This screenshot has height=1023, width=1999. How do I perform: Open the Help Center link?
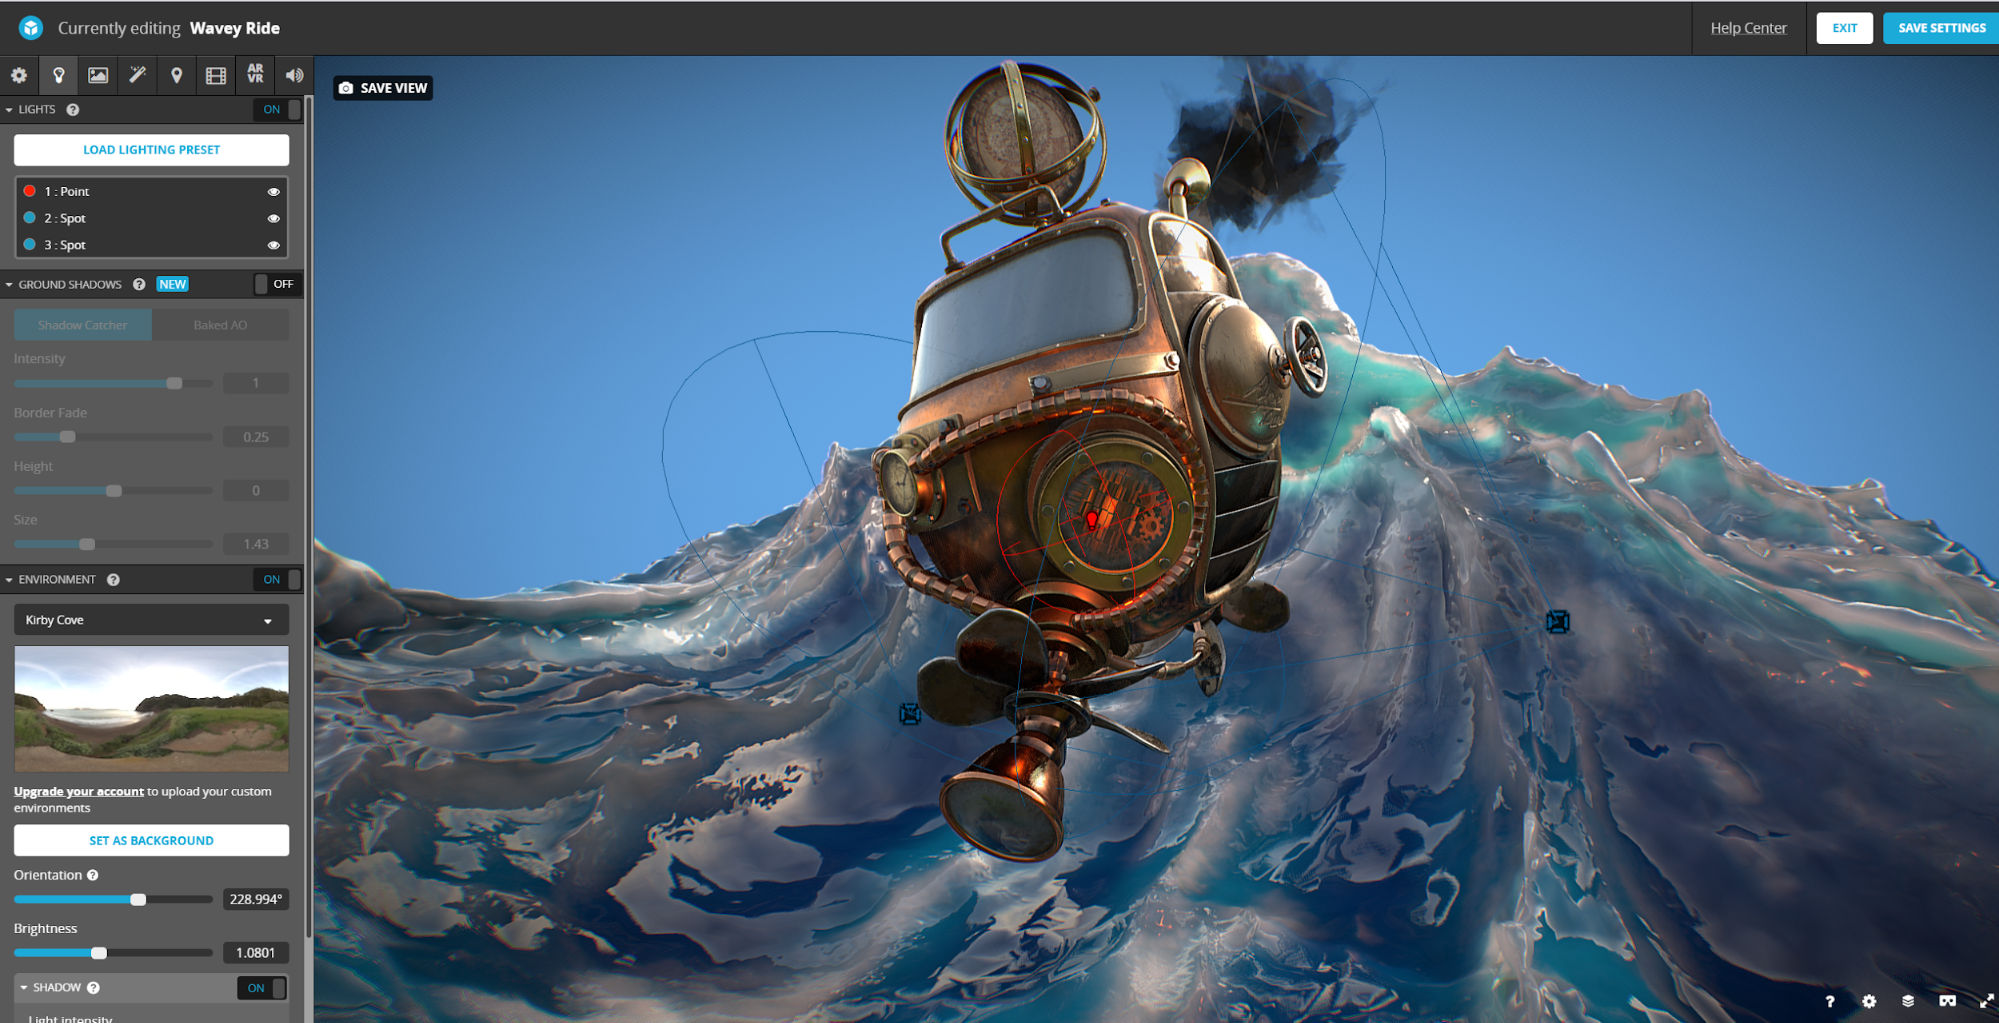click(1748, 28)
